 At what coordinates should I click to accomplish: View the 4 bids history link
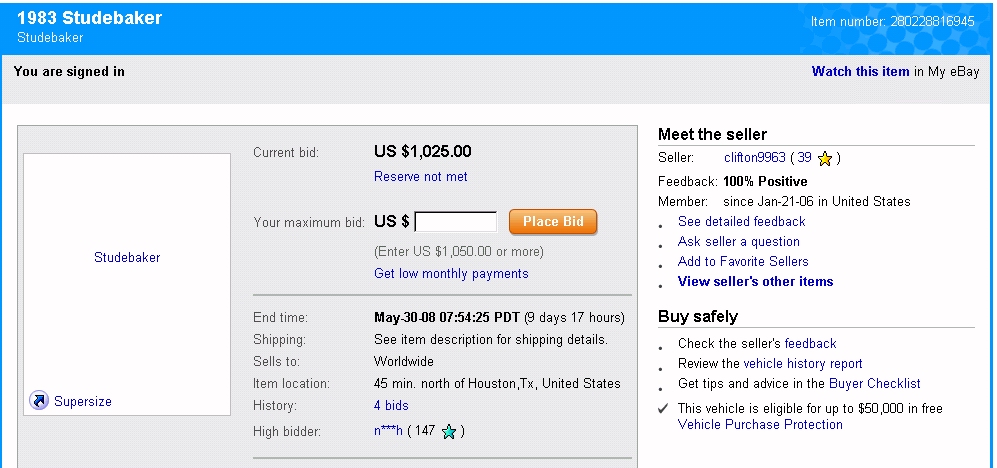(x=391, y=405)
